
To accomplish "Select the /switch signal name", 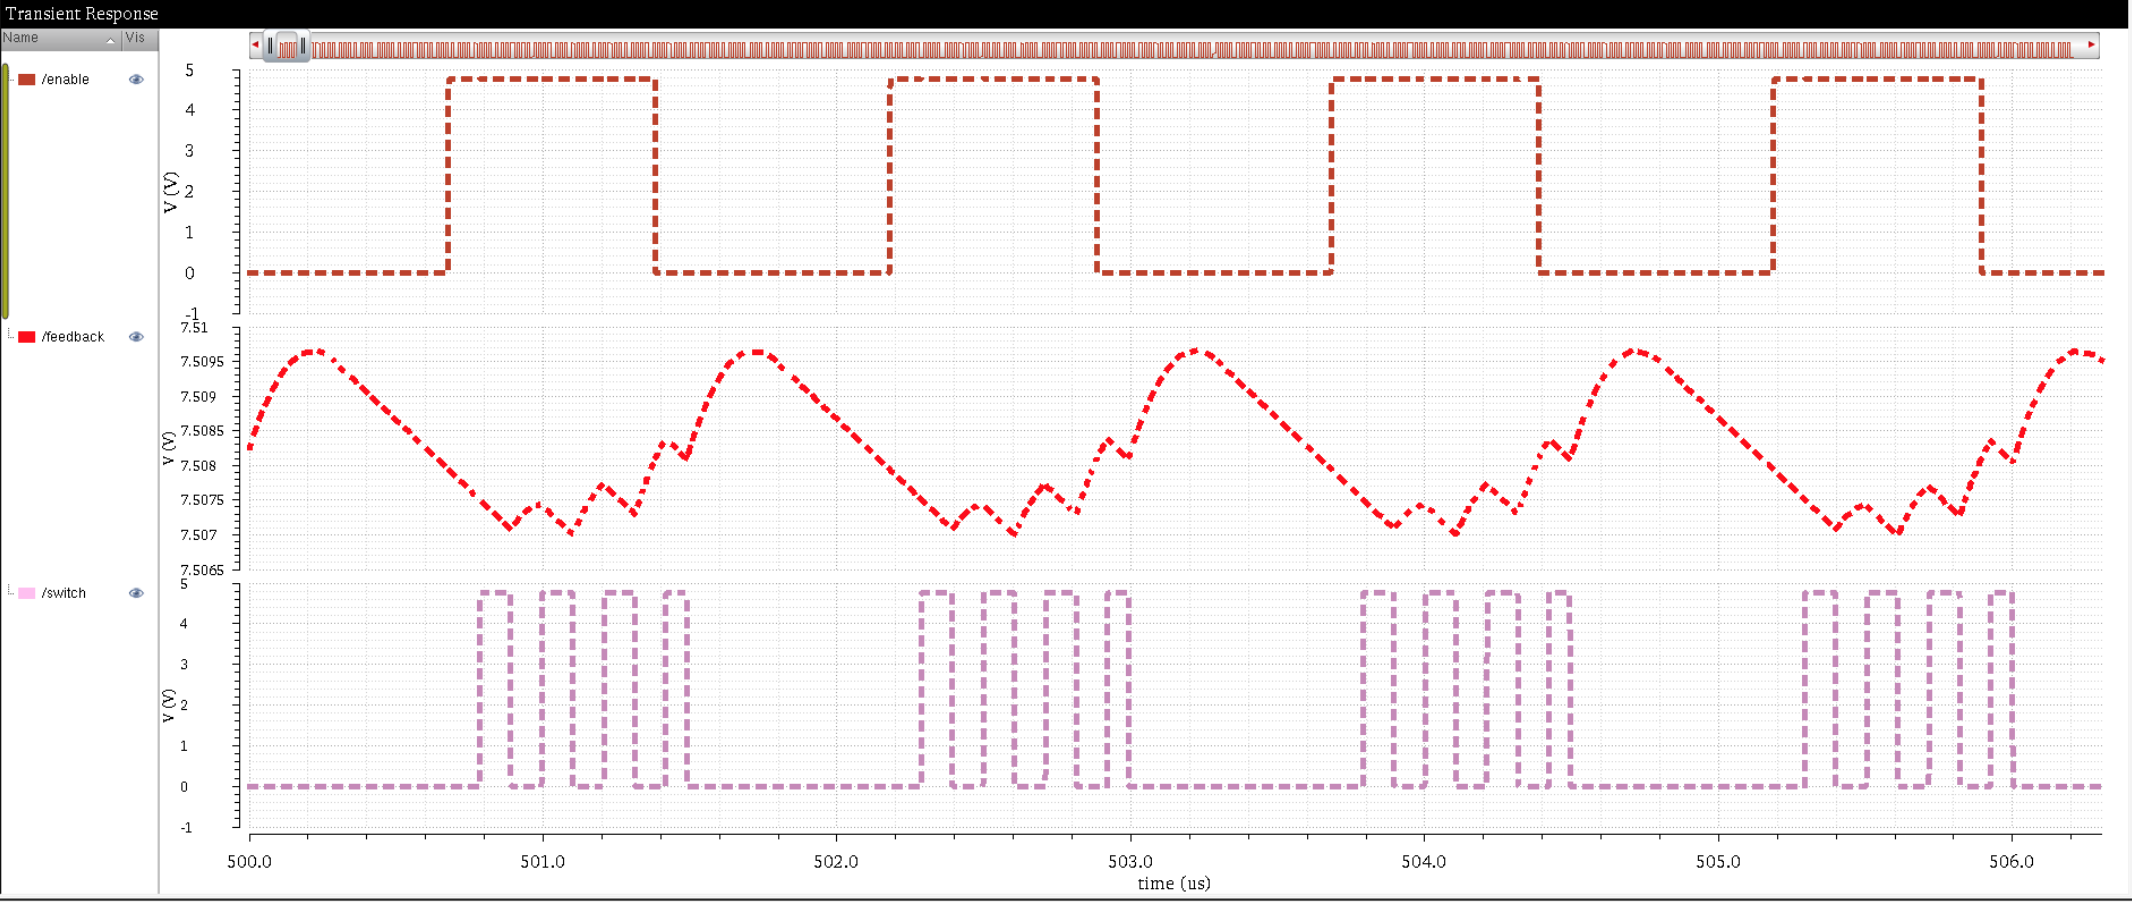I will (63, 593).
